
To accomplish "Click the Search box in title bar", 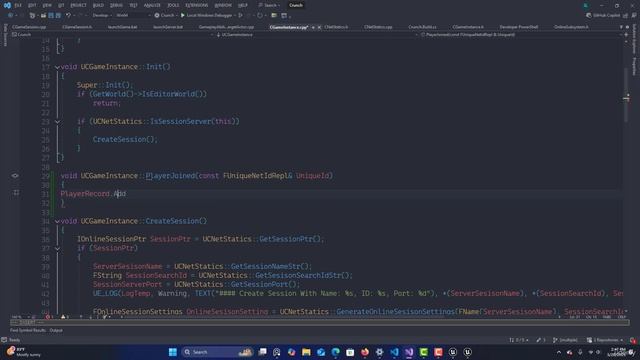I will pyautogui.click(x=269, y=5).
